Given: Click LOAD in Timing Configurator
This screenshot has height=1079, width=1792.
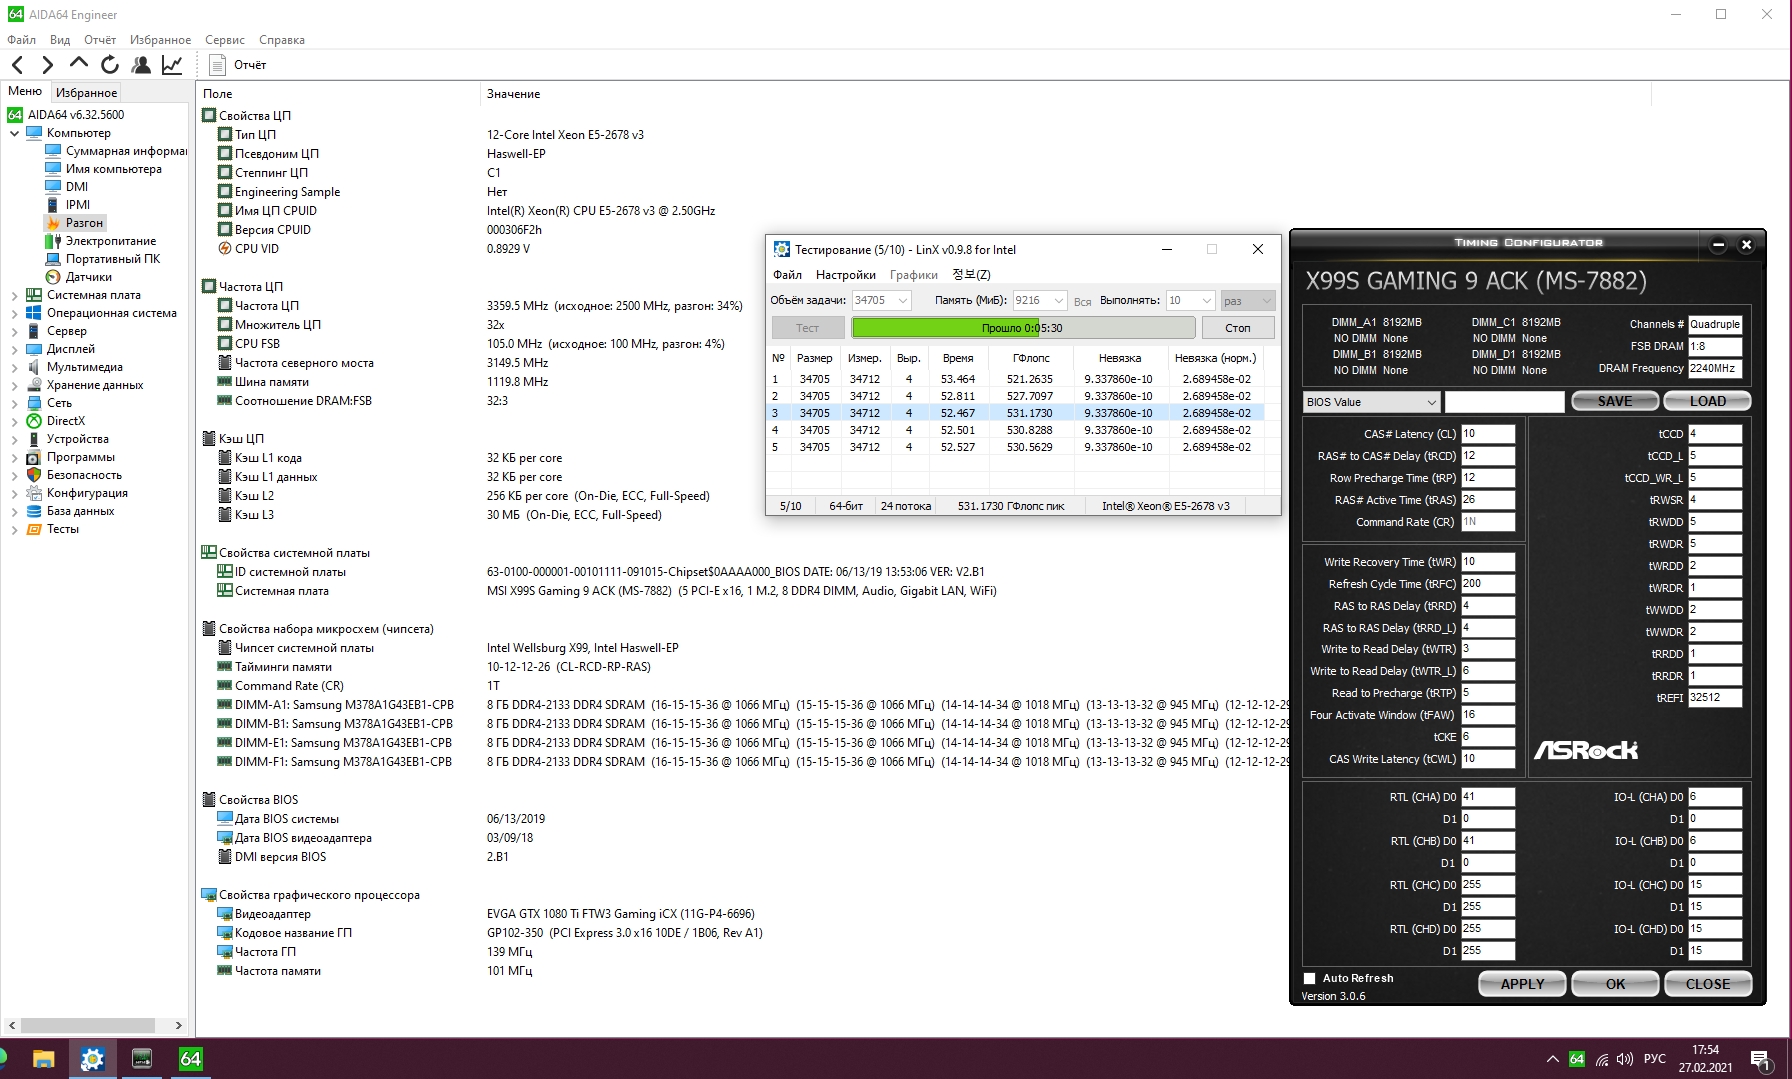Looking at the screenshot, I should pos(1708,401).
